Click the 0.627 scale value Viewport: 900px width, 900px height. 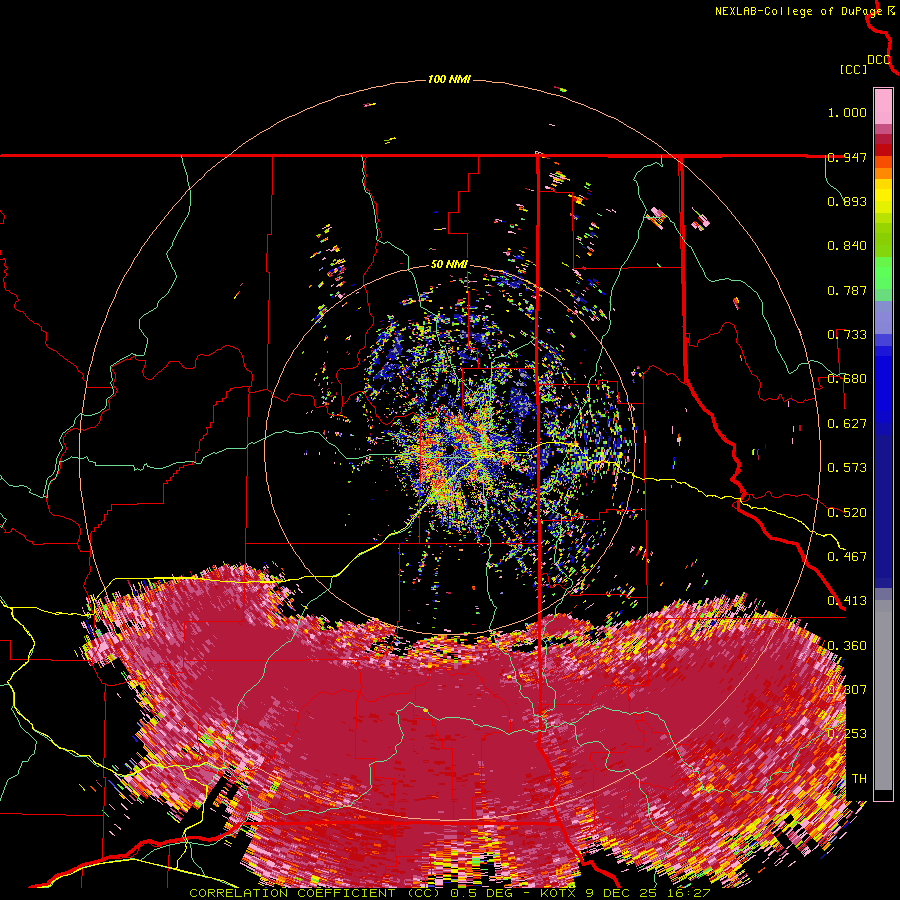[847, 424]
